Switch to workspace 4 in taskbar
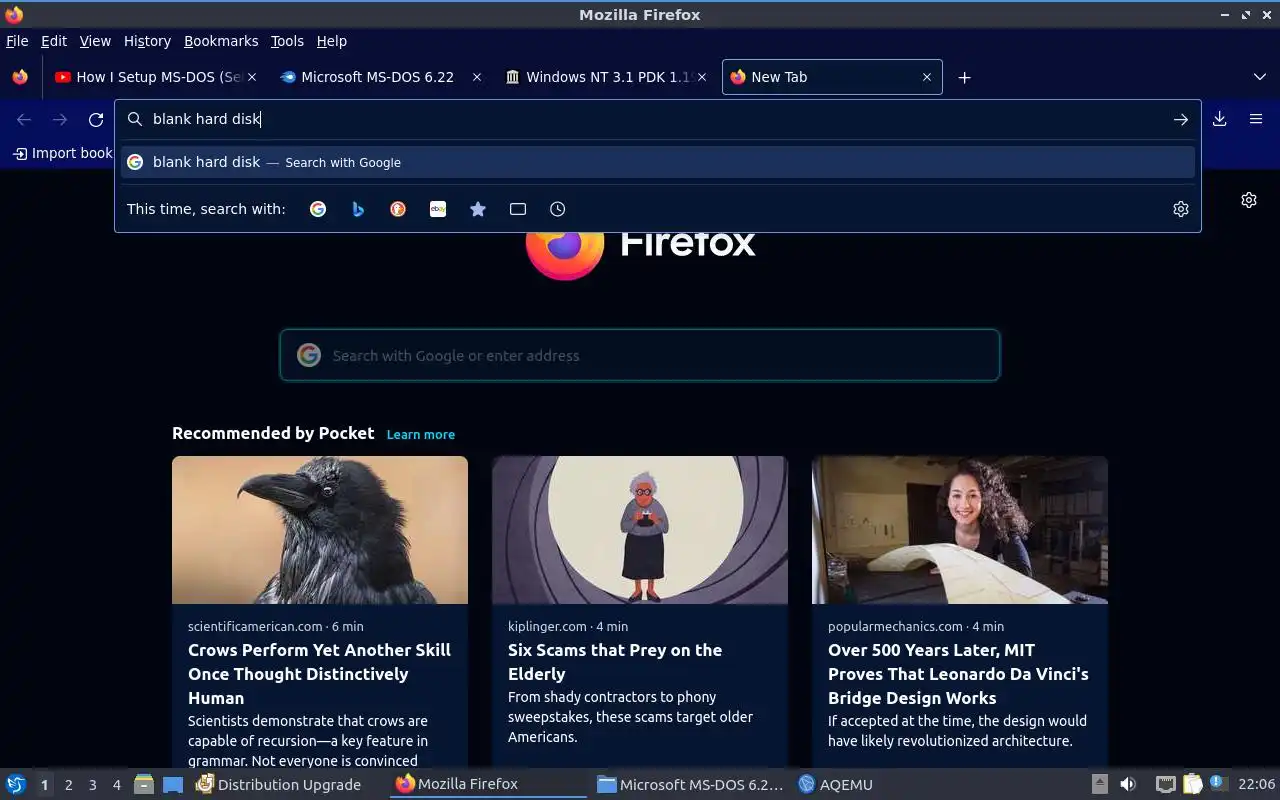Viewport: 1280px width, 800px height. 116,785
